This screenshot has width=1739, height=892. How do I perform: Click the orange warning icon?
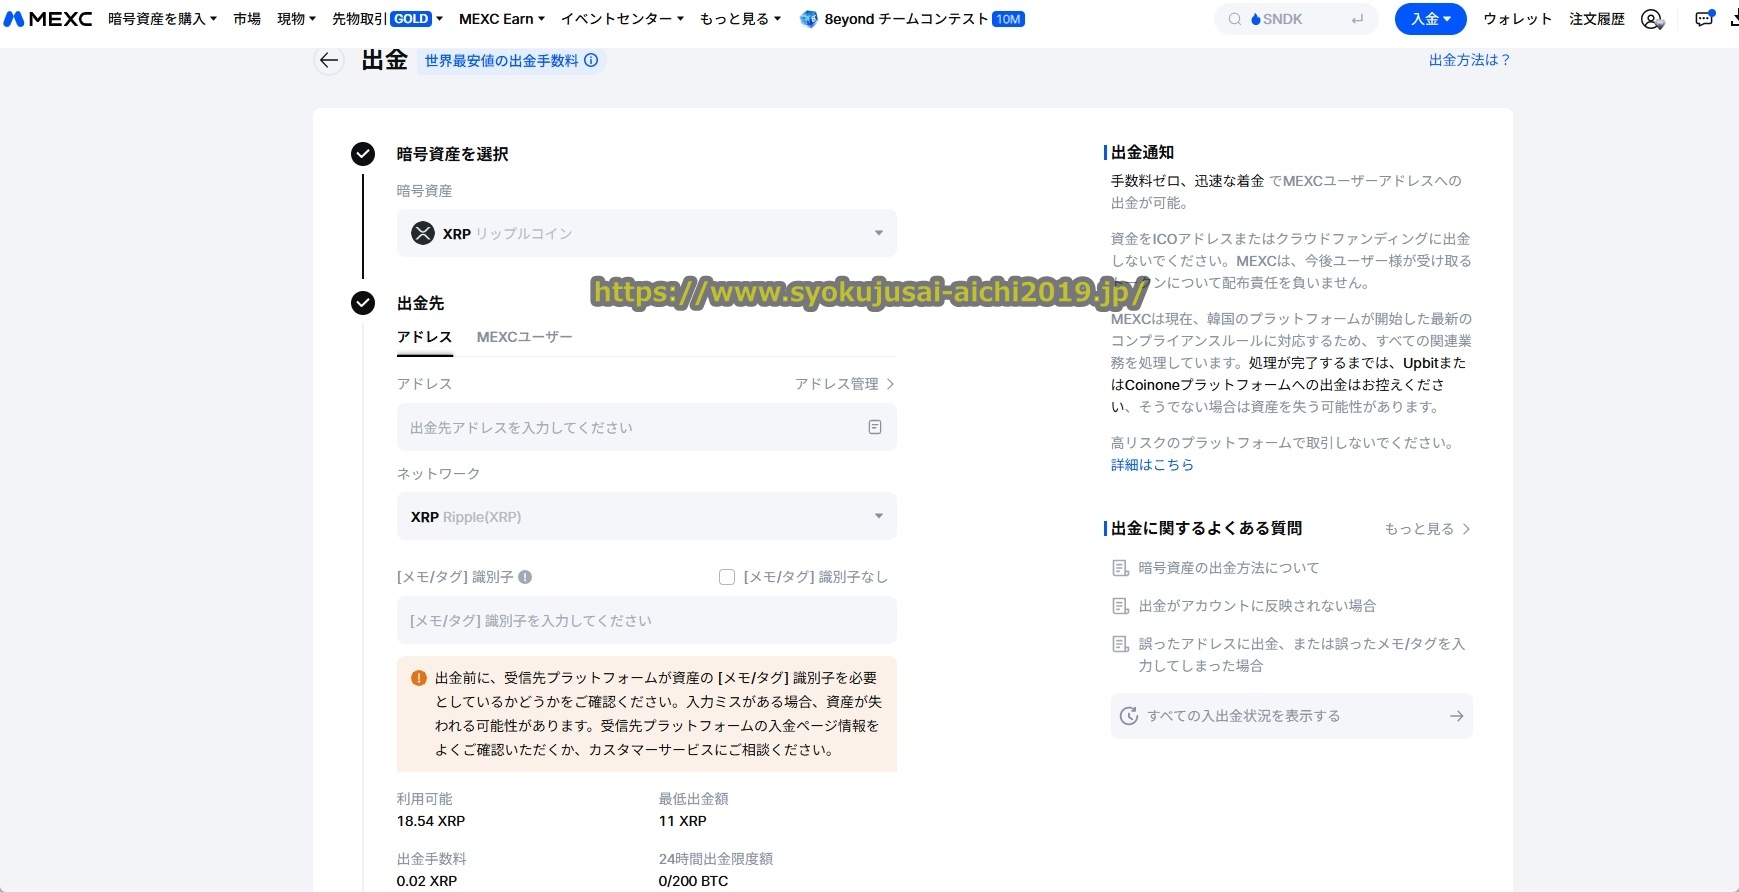click(419, 678)
